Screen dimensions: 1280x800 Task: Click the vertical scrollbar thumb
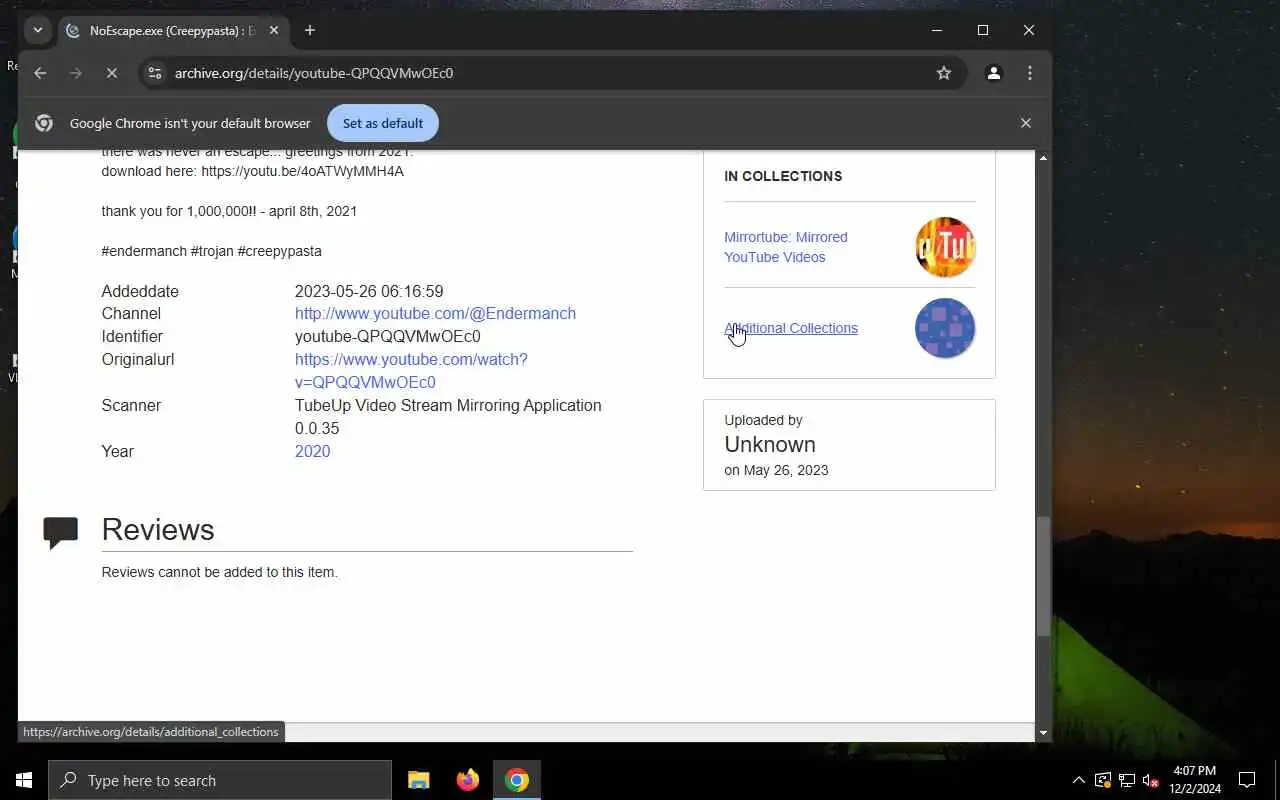[1043, 577]
